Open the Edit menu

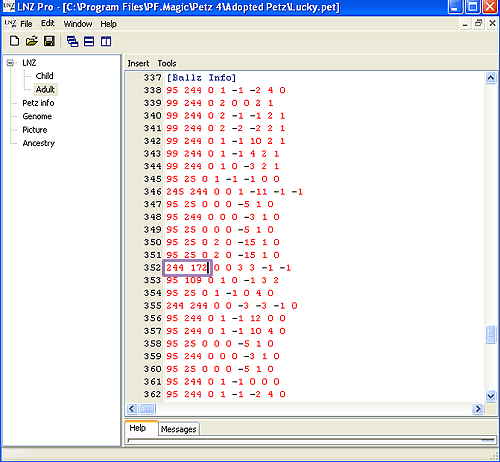tap(48, 23)
